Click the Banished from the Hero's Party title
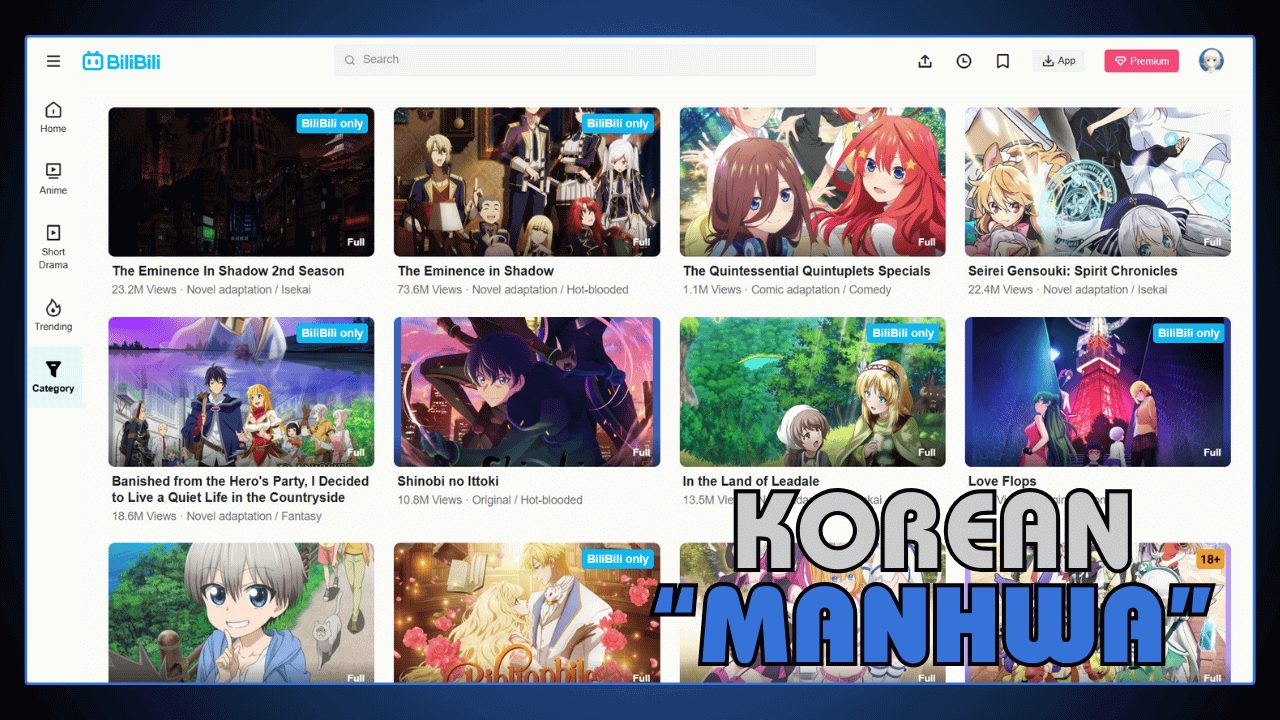Image resolution: width=1280 pixels, height=720 pixels. pyautogui.click(x=240, y=489)
